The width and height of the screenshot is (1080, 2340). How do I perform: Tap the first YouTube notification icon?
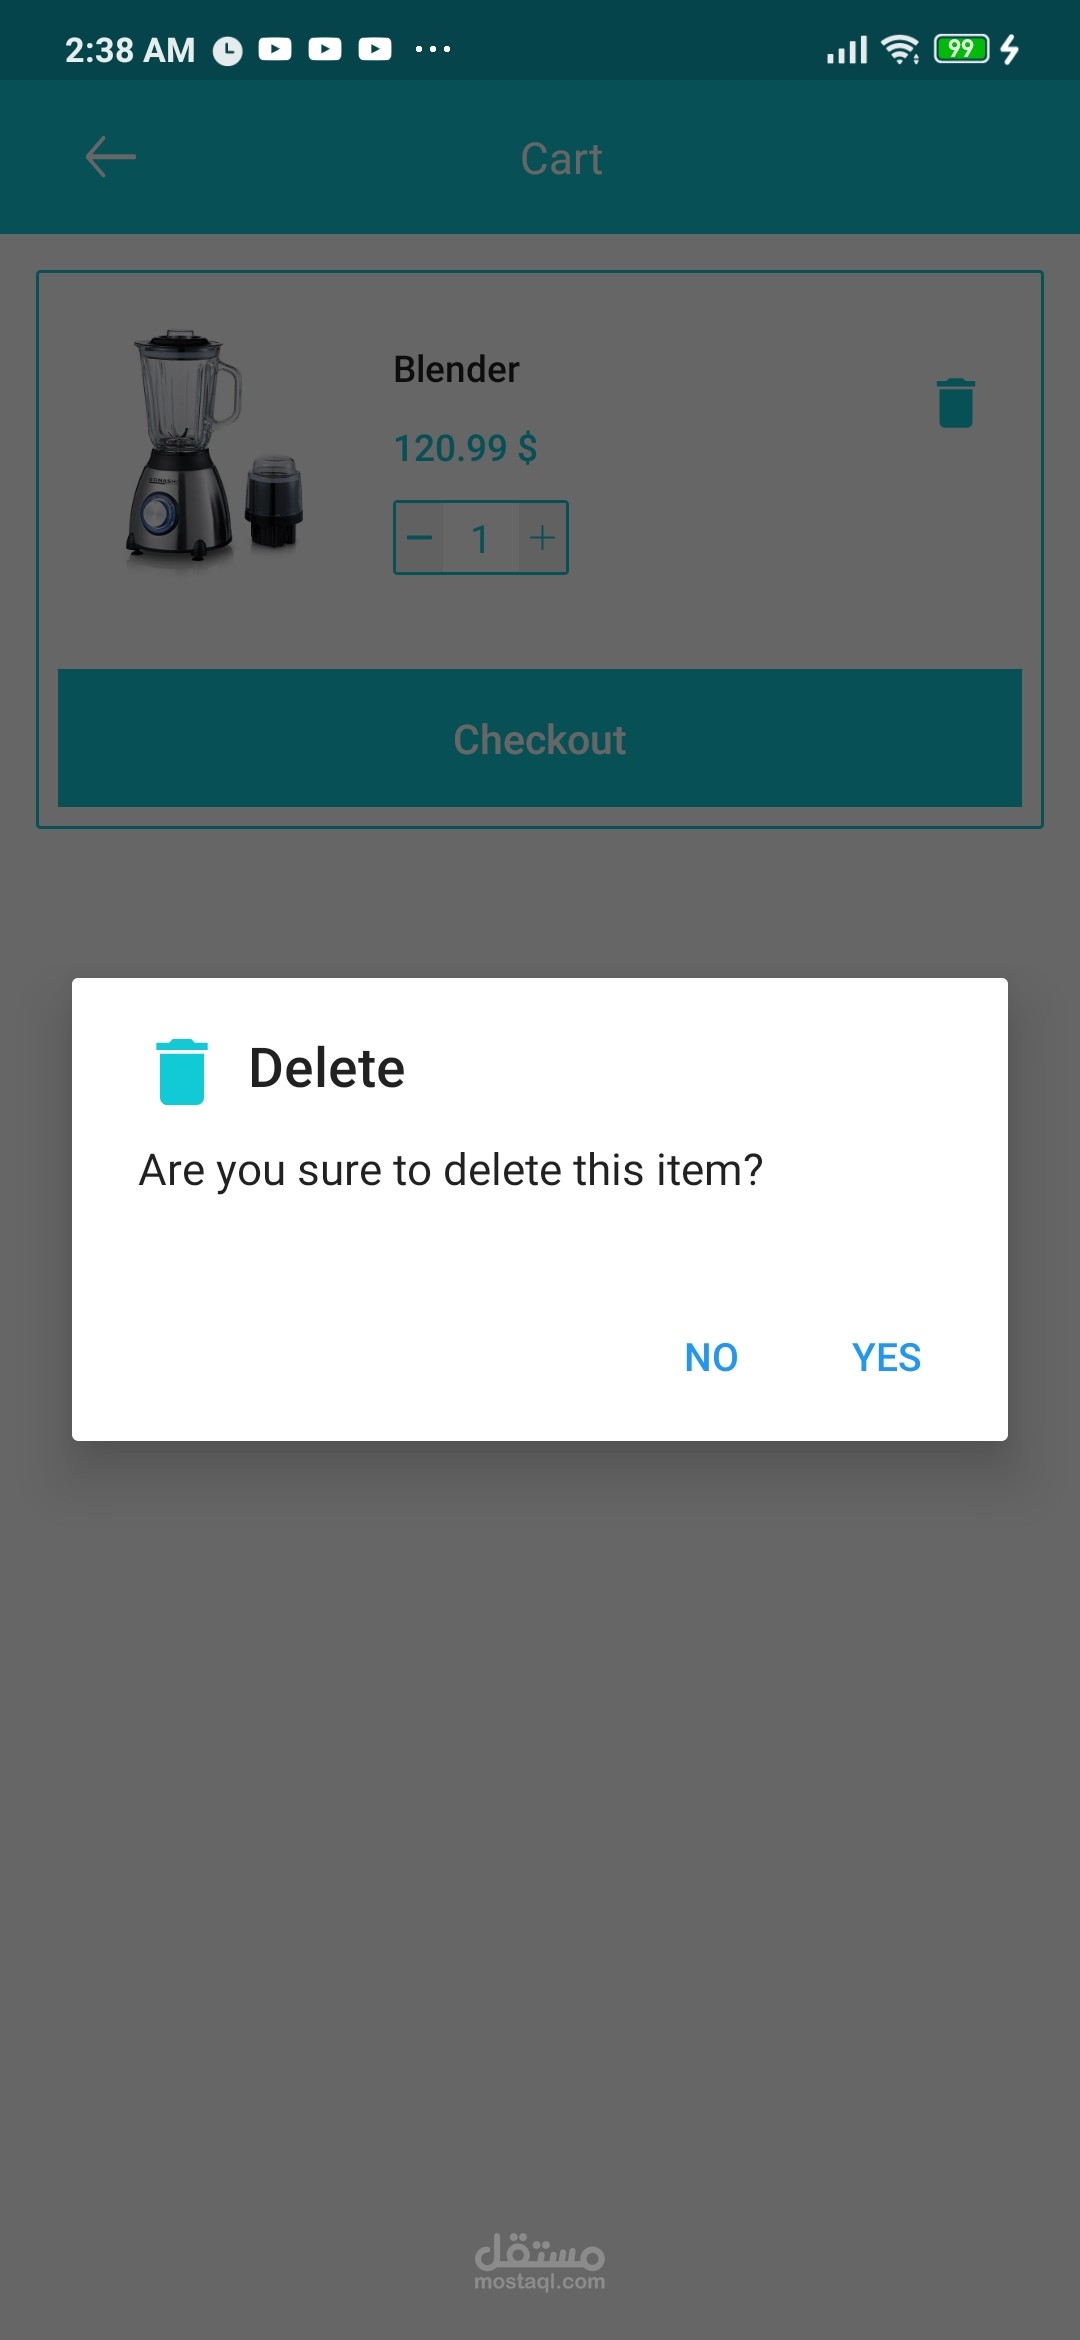coord(275,49)
